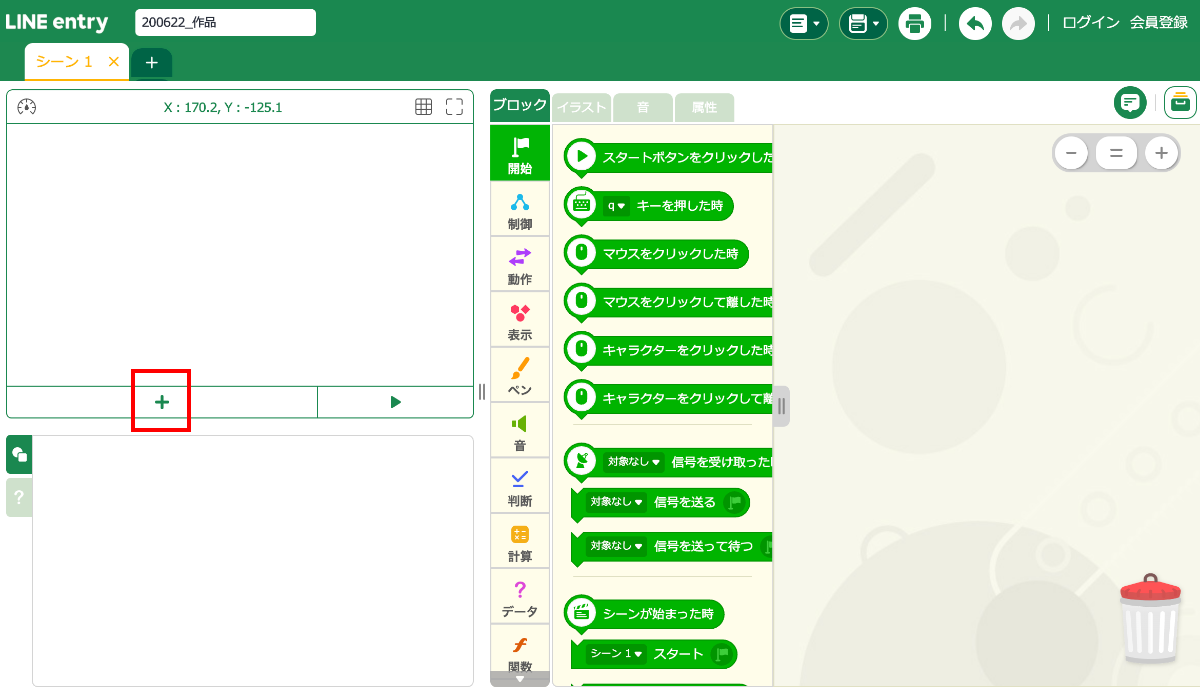Open the new/load project dropdown icon

[804, 23]
